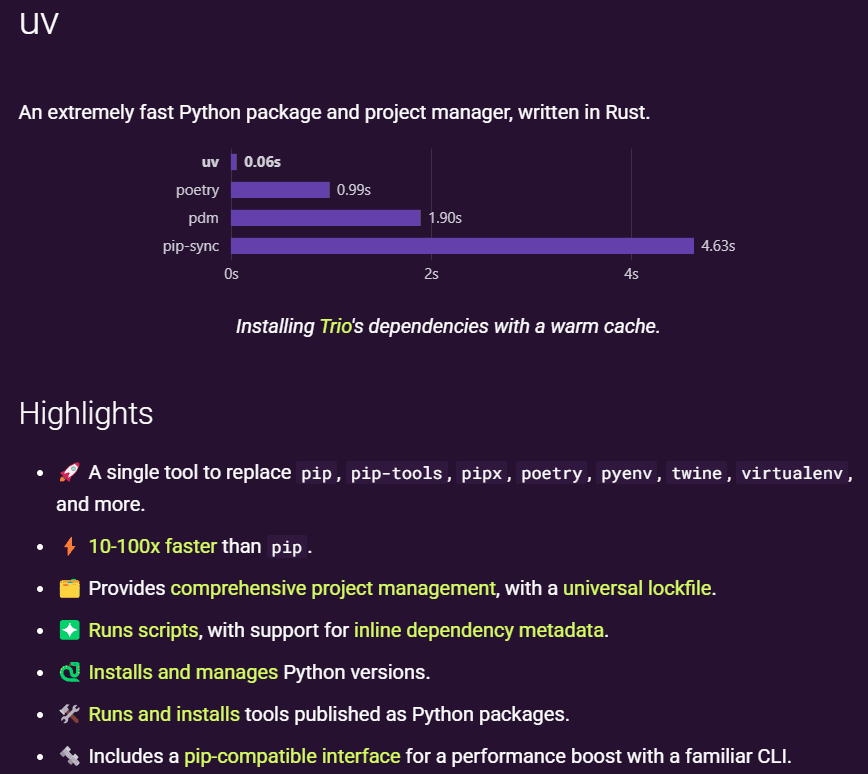Viewport: 868px width, 774px height.
Task: Click the 'Runs and installs' link
Action: [x=164, y=714]
